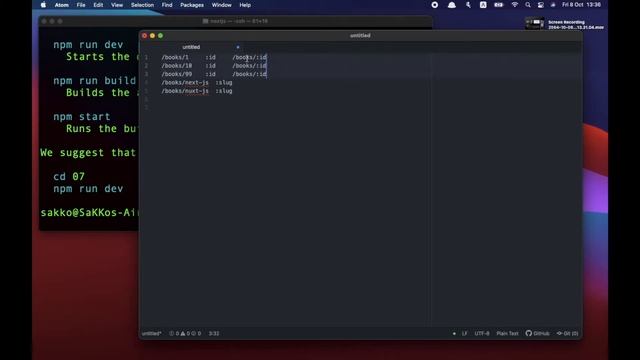The height and width of the screenshot is (360, 640).
Task: Click /books/:id at end of line 1
Action: [x=249, y=58]
